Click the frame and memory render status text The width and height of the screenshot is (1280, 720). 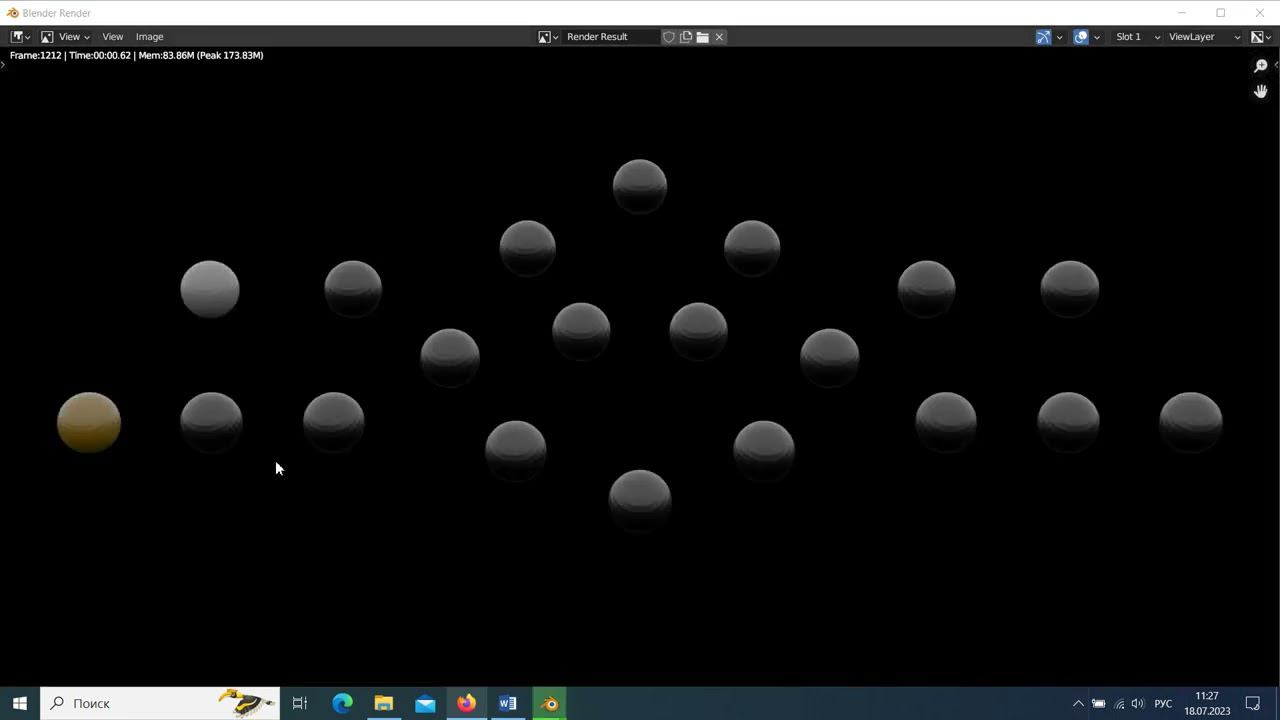click(x=137, y=55)
